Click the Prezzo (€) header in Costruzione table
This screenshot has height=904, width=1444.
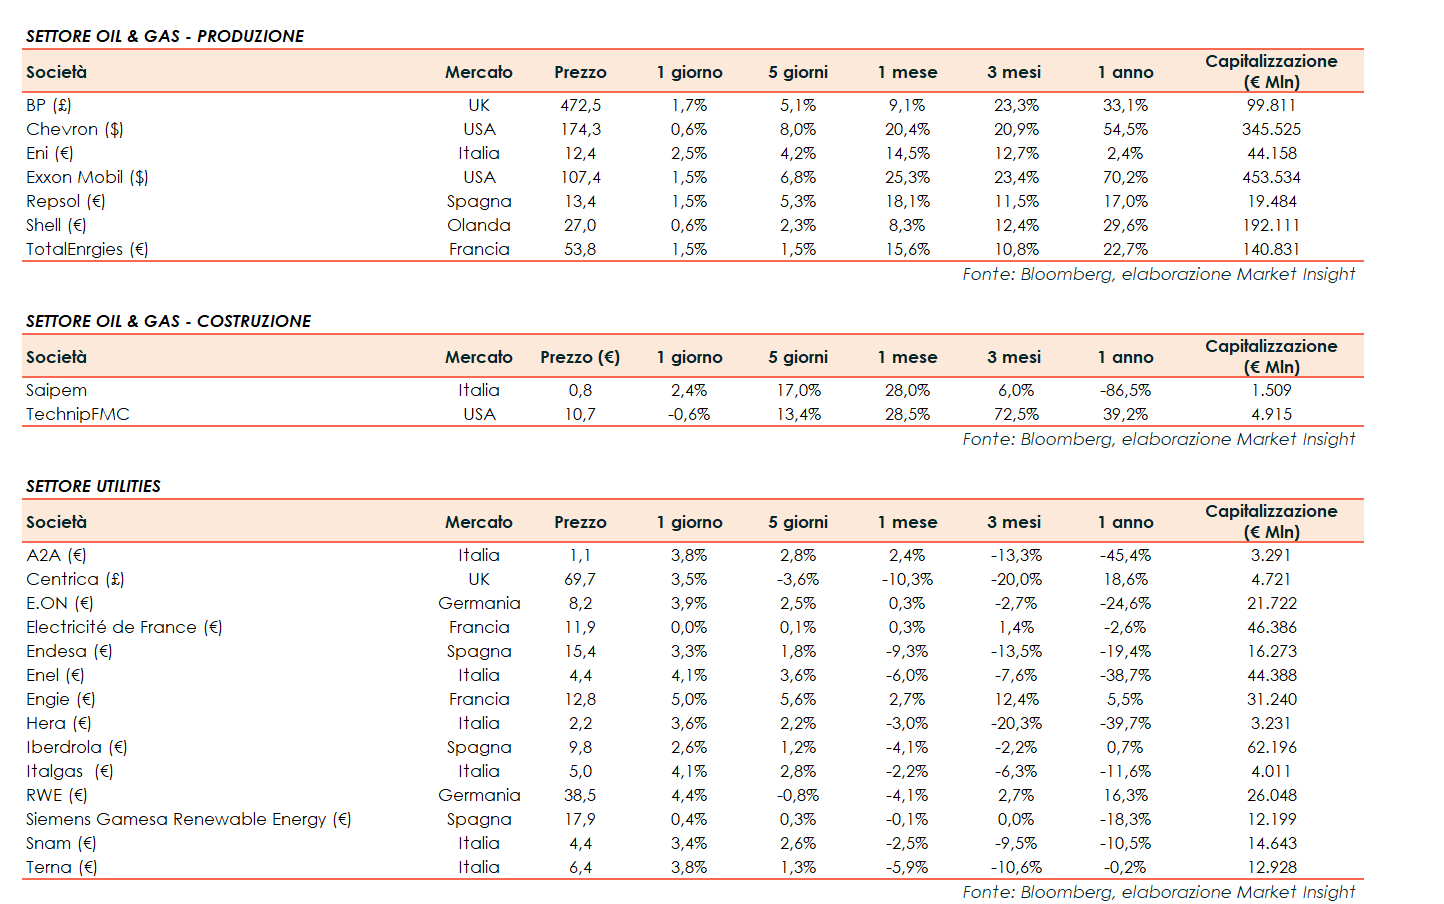point(580,357)
